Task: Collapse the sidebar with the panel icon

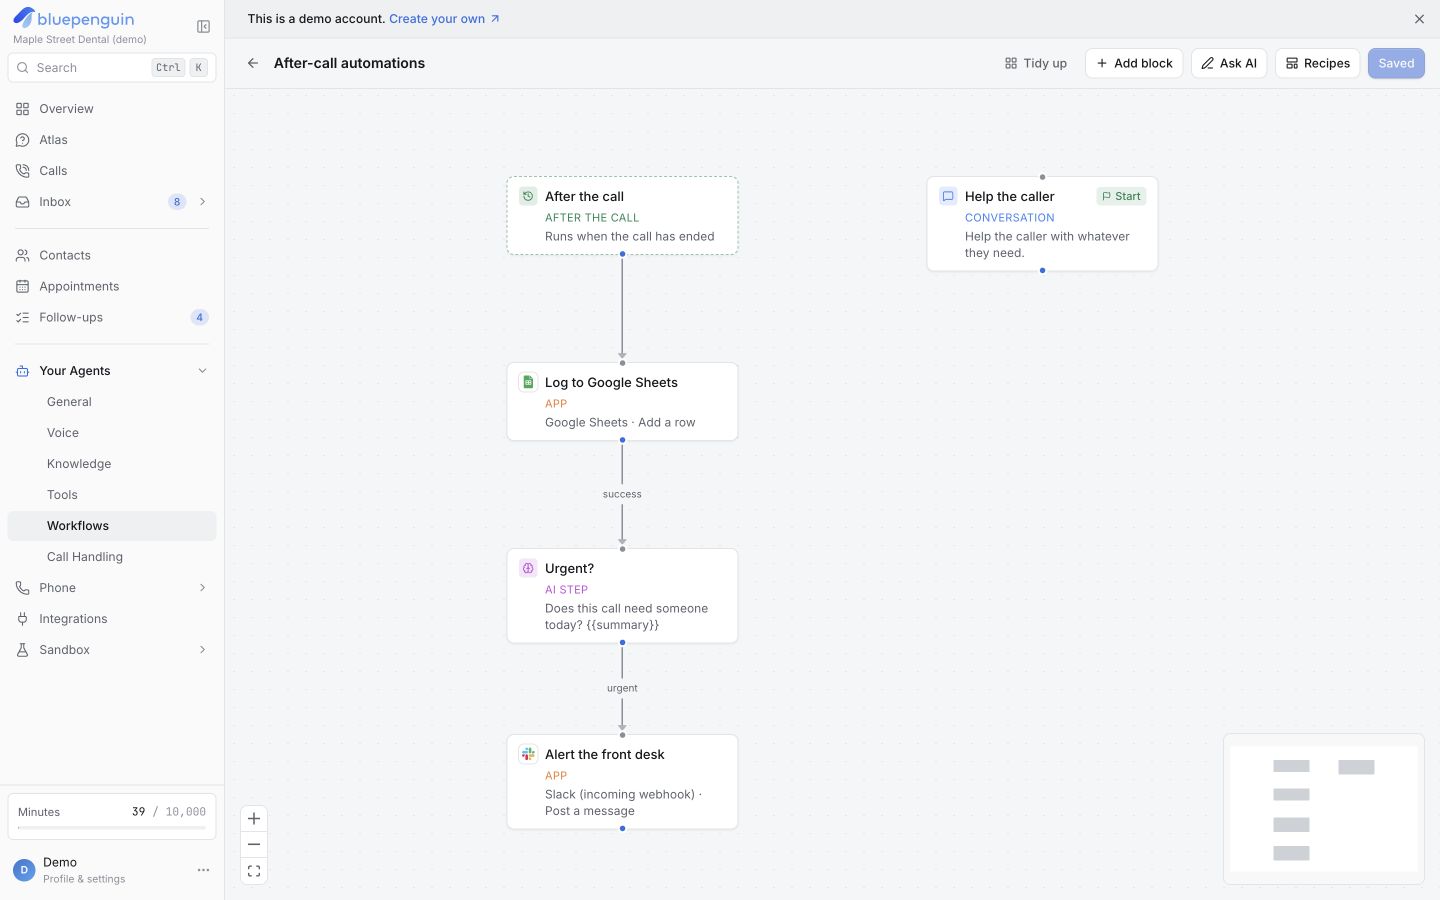Action: click(x=203, y=27)
